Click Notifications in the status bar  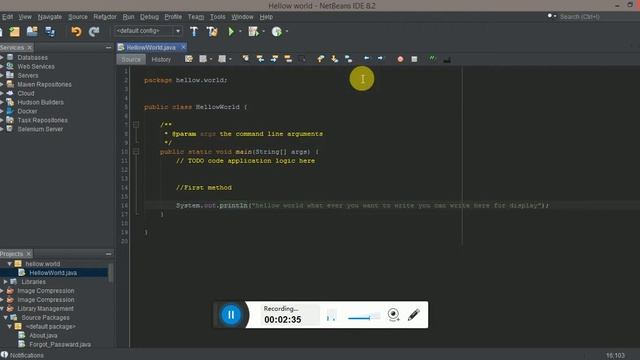point(22,356)
